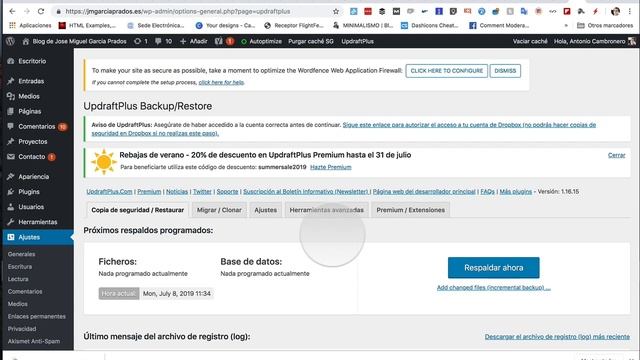Image resolution: width=640 pixels, height=360 pixels.
Task: Bookmark this page with the star icon
Action: (336, 11)
